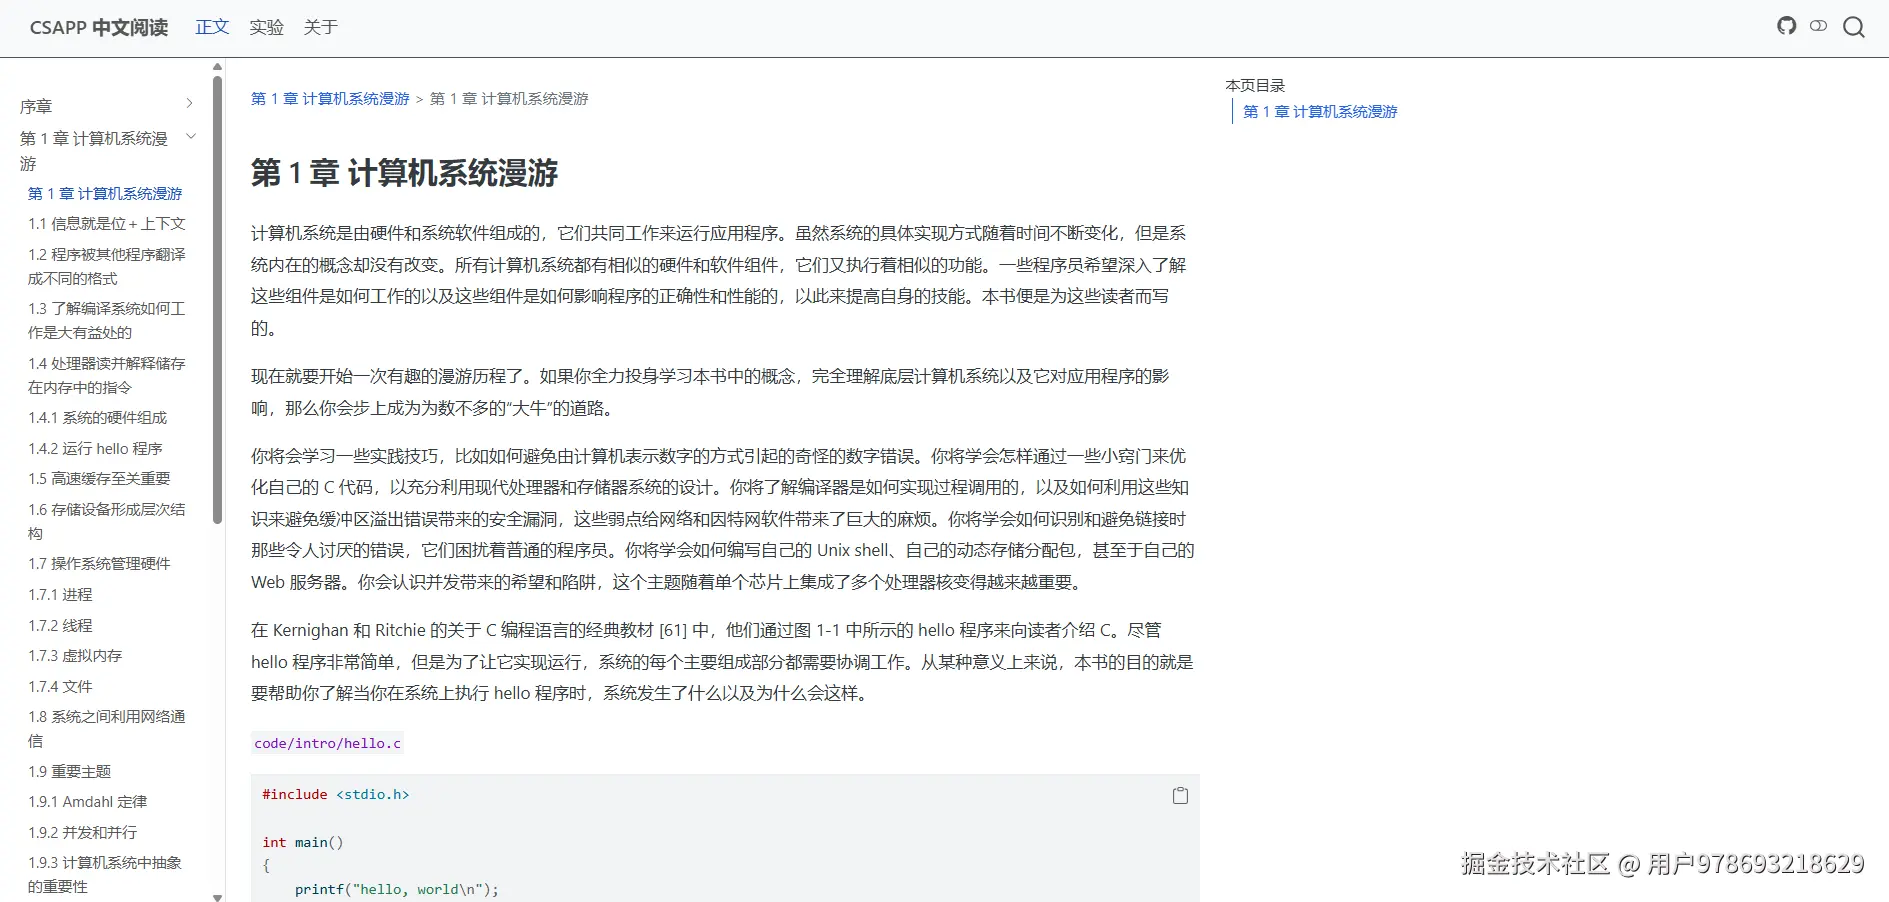Click the code/intro/hello.c file label
Viewport: 1889px width, 902px height.
tap(327, 743)
